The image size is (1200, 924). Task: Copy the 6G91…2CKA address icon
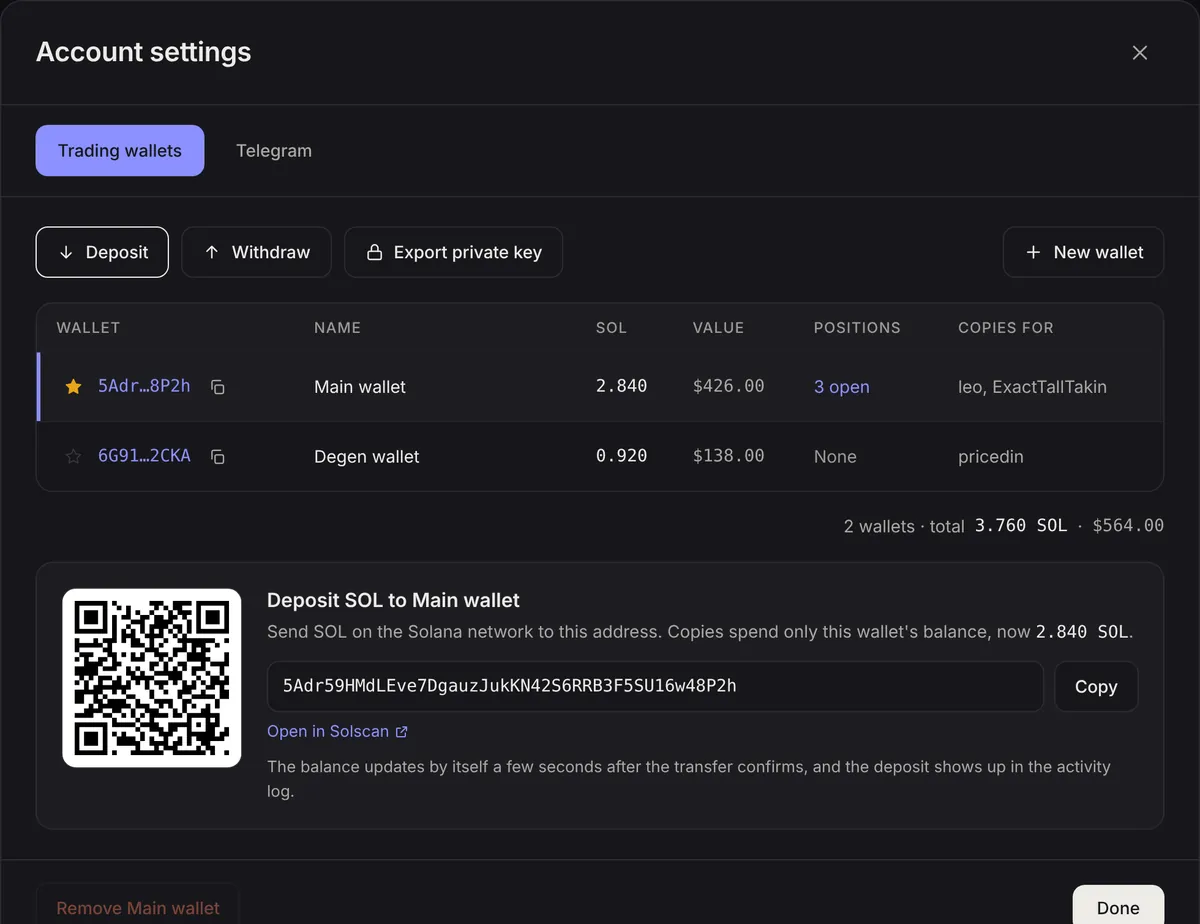pyautogui.click(x=218, y=457)
